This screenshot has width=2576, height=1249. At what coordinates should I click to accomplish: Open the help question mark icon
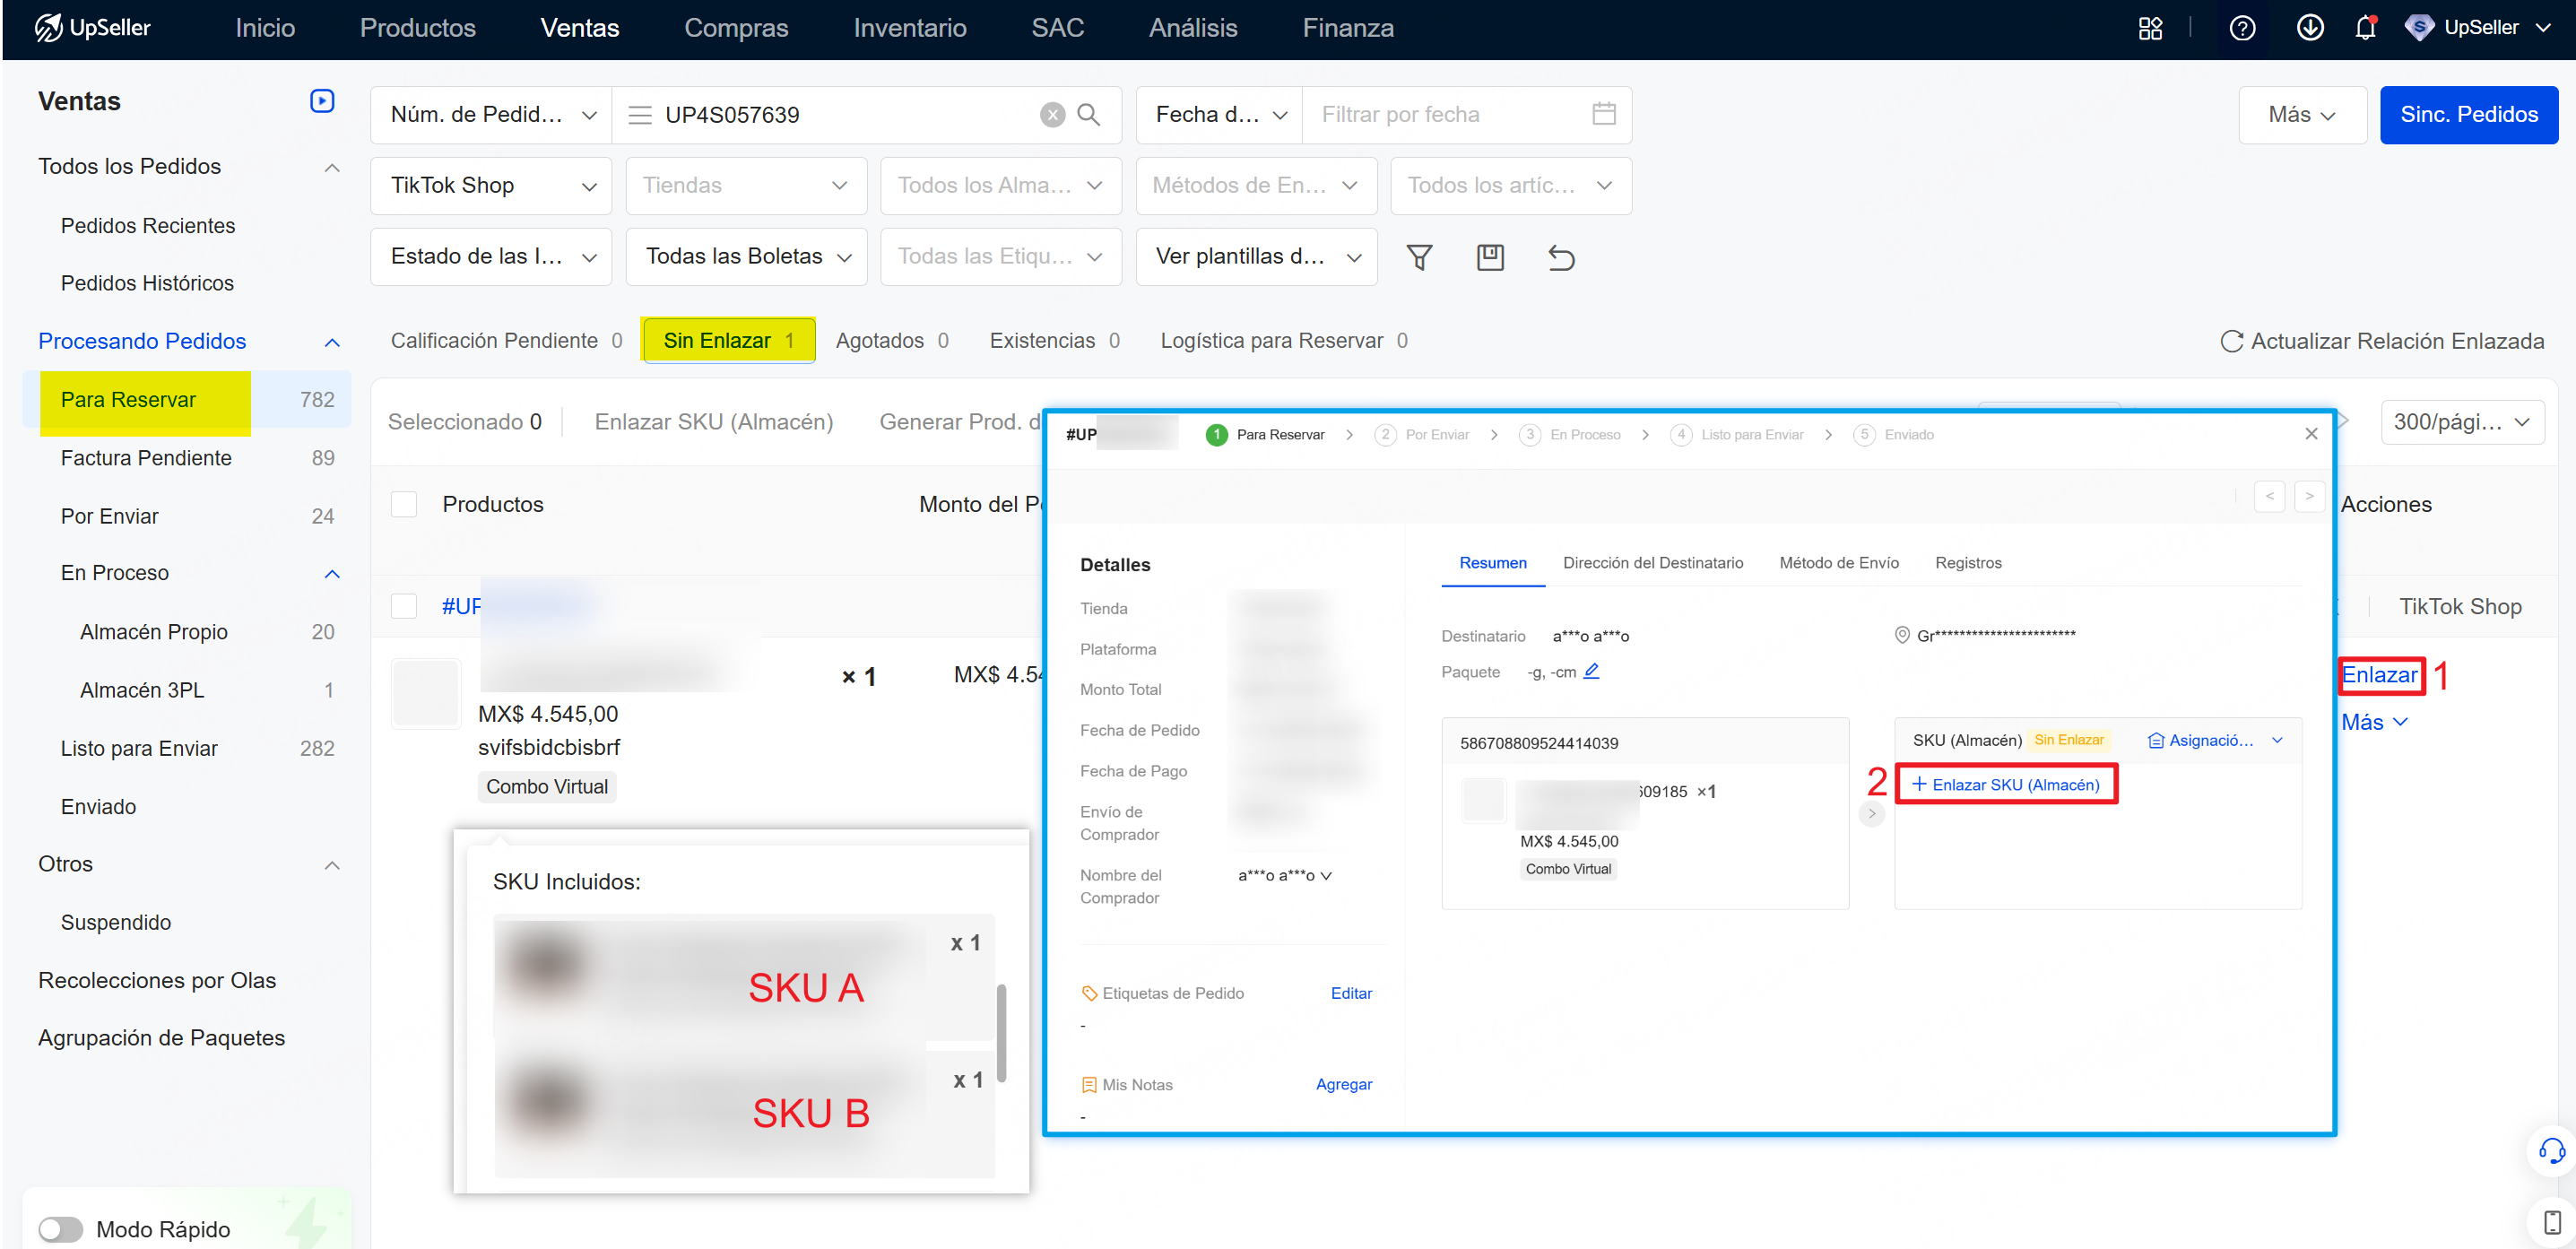(x=2242, y=28)
